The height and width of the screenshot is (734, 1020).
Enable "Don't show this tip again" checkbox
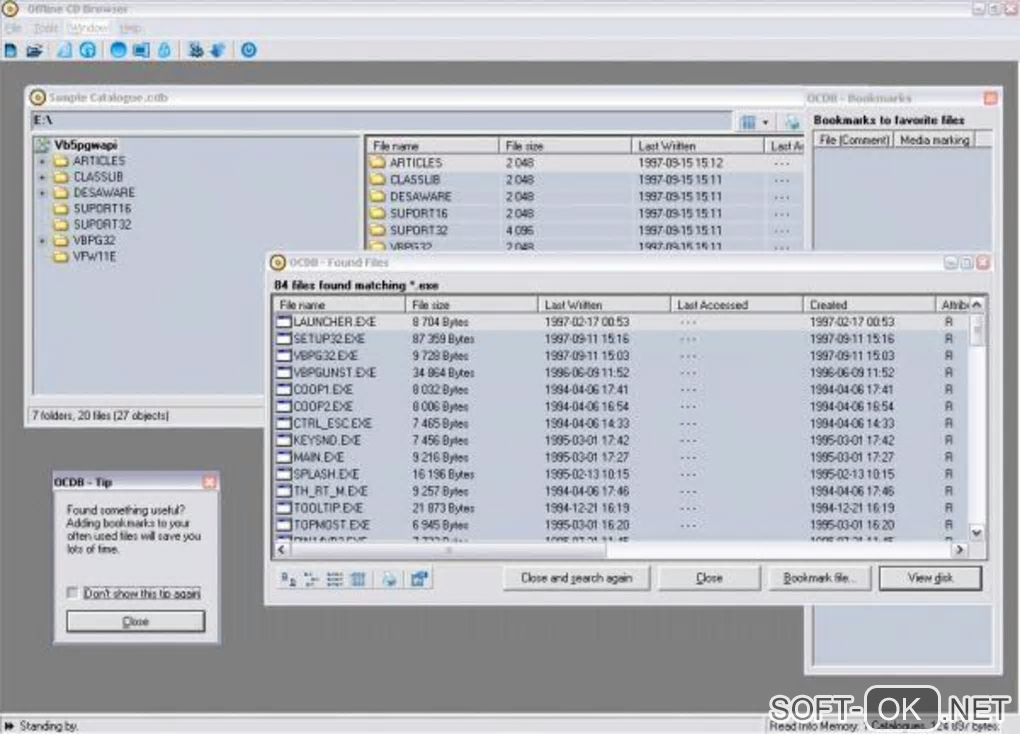point(72,593)
